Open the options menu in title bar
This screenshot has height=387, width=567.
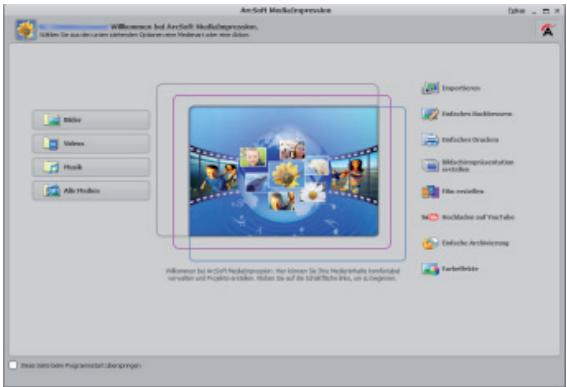(516, 11)
